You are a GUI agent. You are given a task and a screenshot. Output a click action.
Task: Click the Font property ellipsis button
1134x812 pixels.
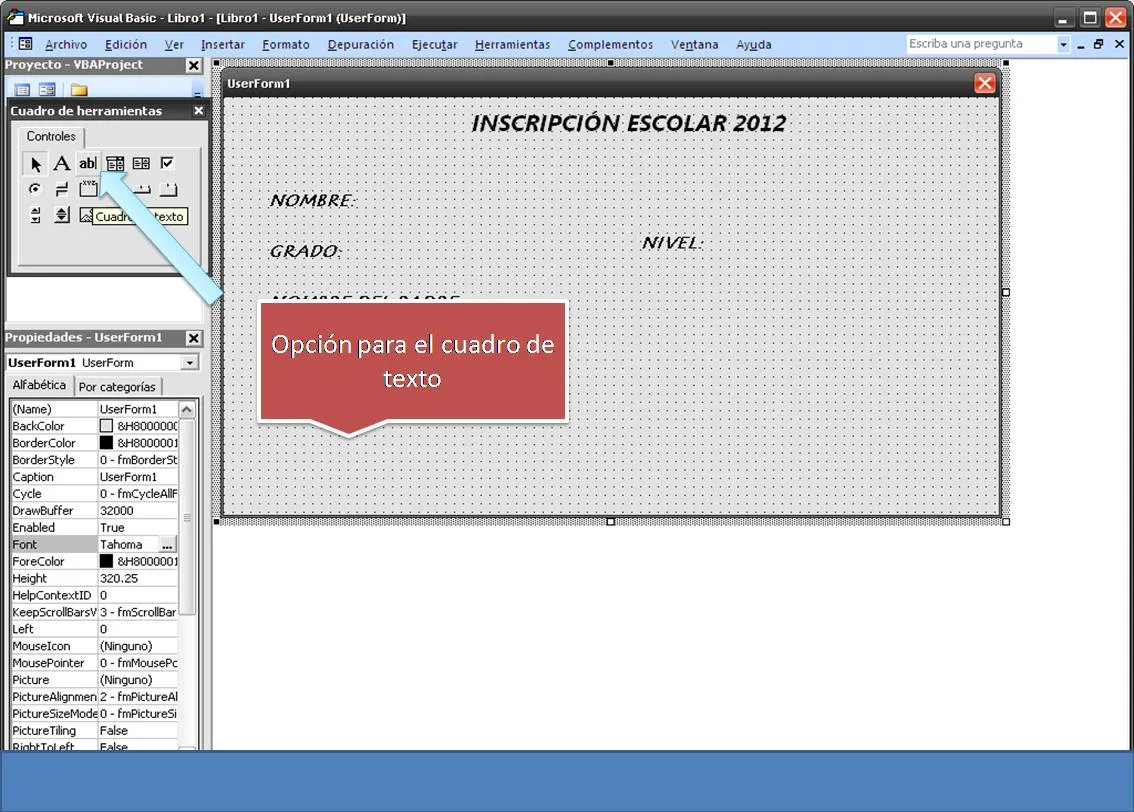click(x=167, y=545)
